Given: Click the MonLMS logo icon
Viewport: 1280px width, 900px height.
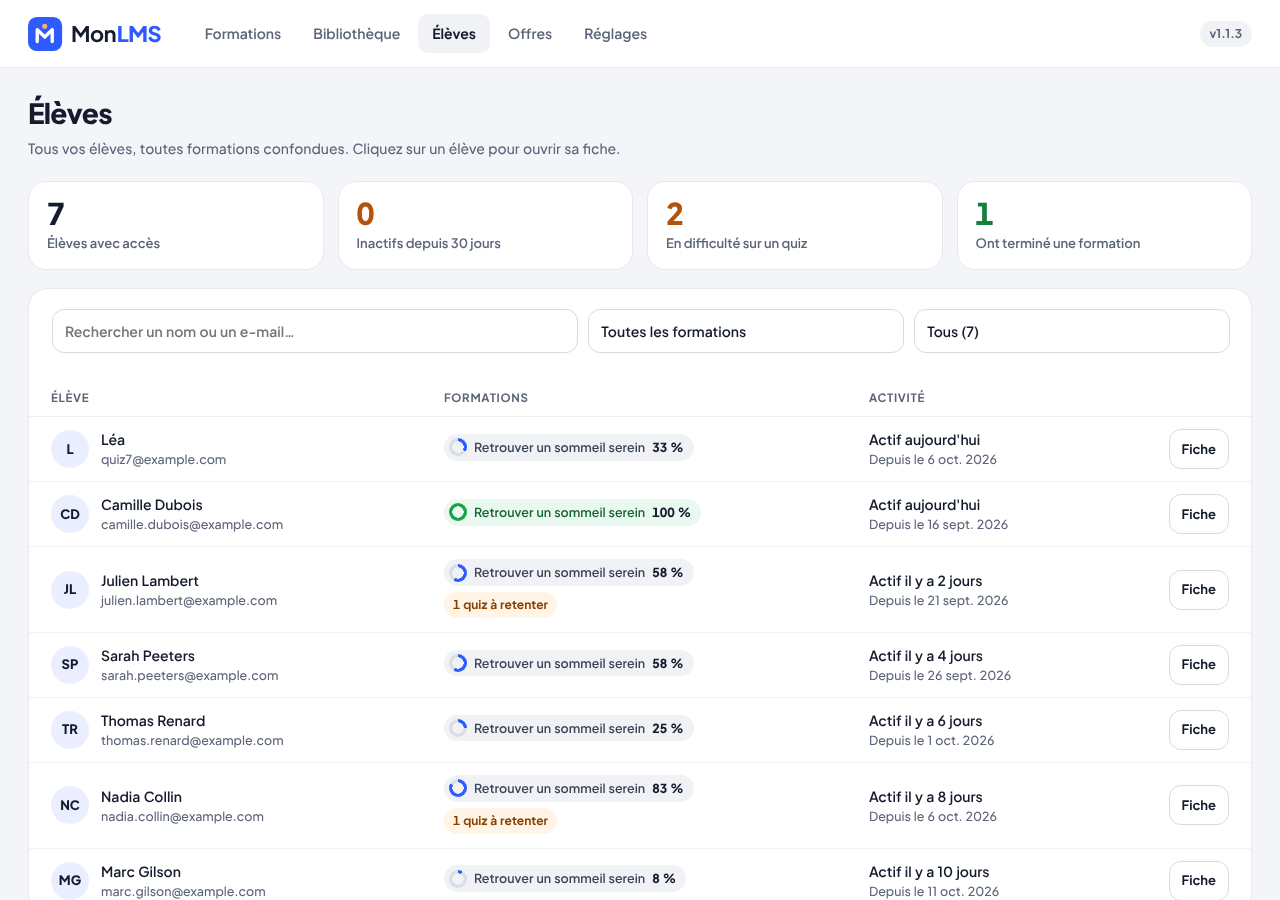Looking at the screenshot, I should pyautogui.click(x=45, y=34).
